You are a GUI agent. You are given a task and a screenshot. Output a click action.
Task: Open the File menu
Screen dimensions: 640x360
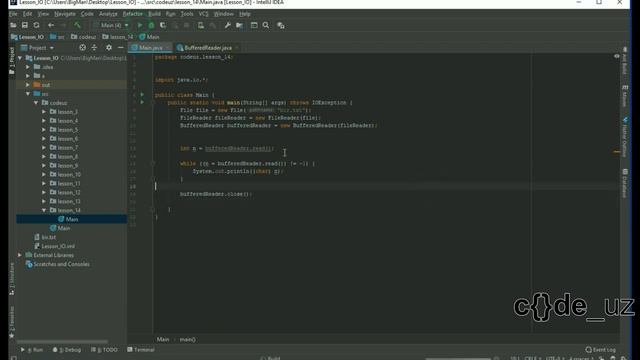point(13,14)
